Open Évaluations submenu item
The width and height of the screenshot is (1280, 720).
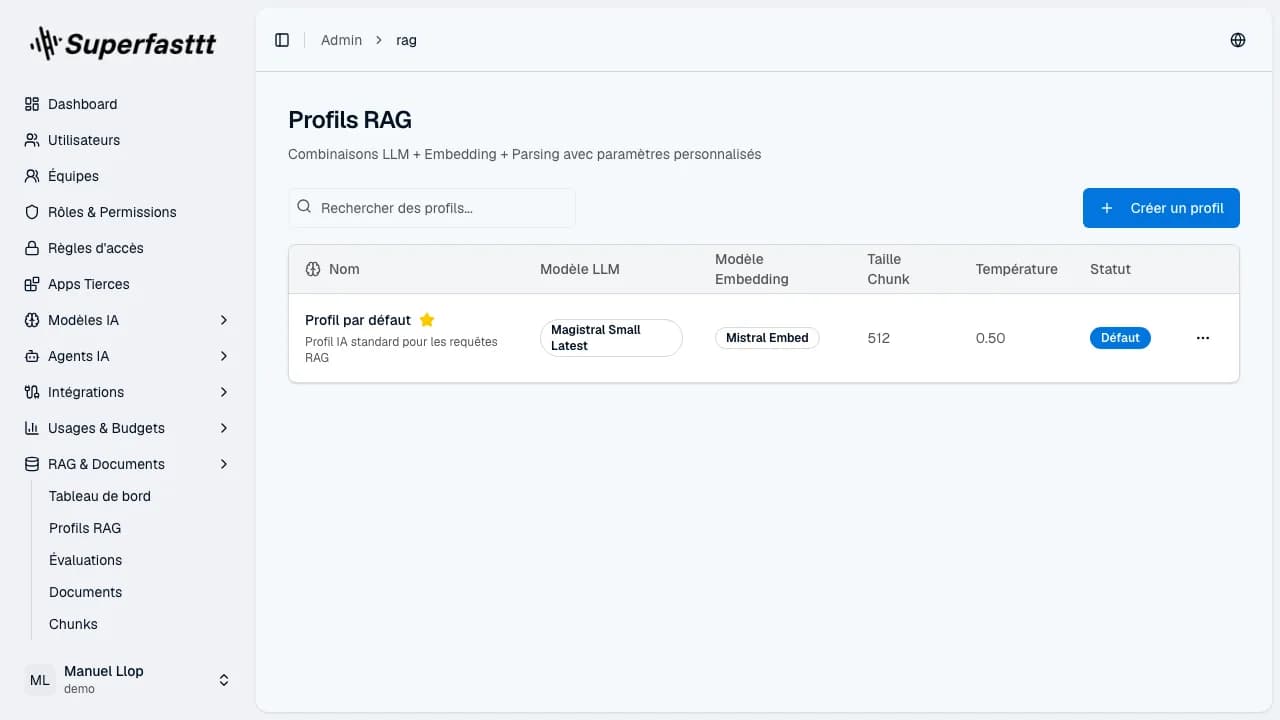[x=85, y=560]
